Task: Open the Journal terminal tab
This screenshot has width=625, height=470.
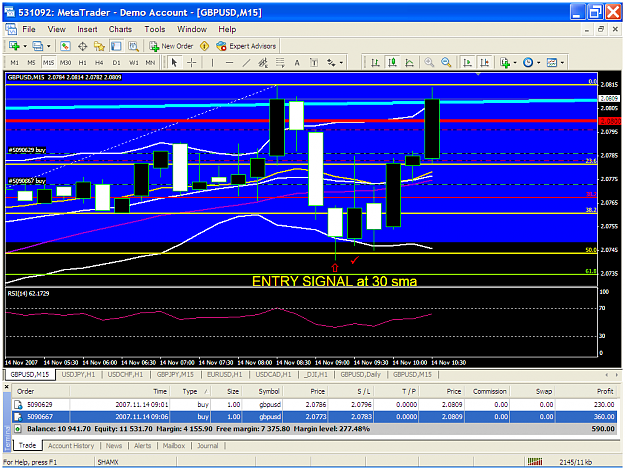Action: 208,446
